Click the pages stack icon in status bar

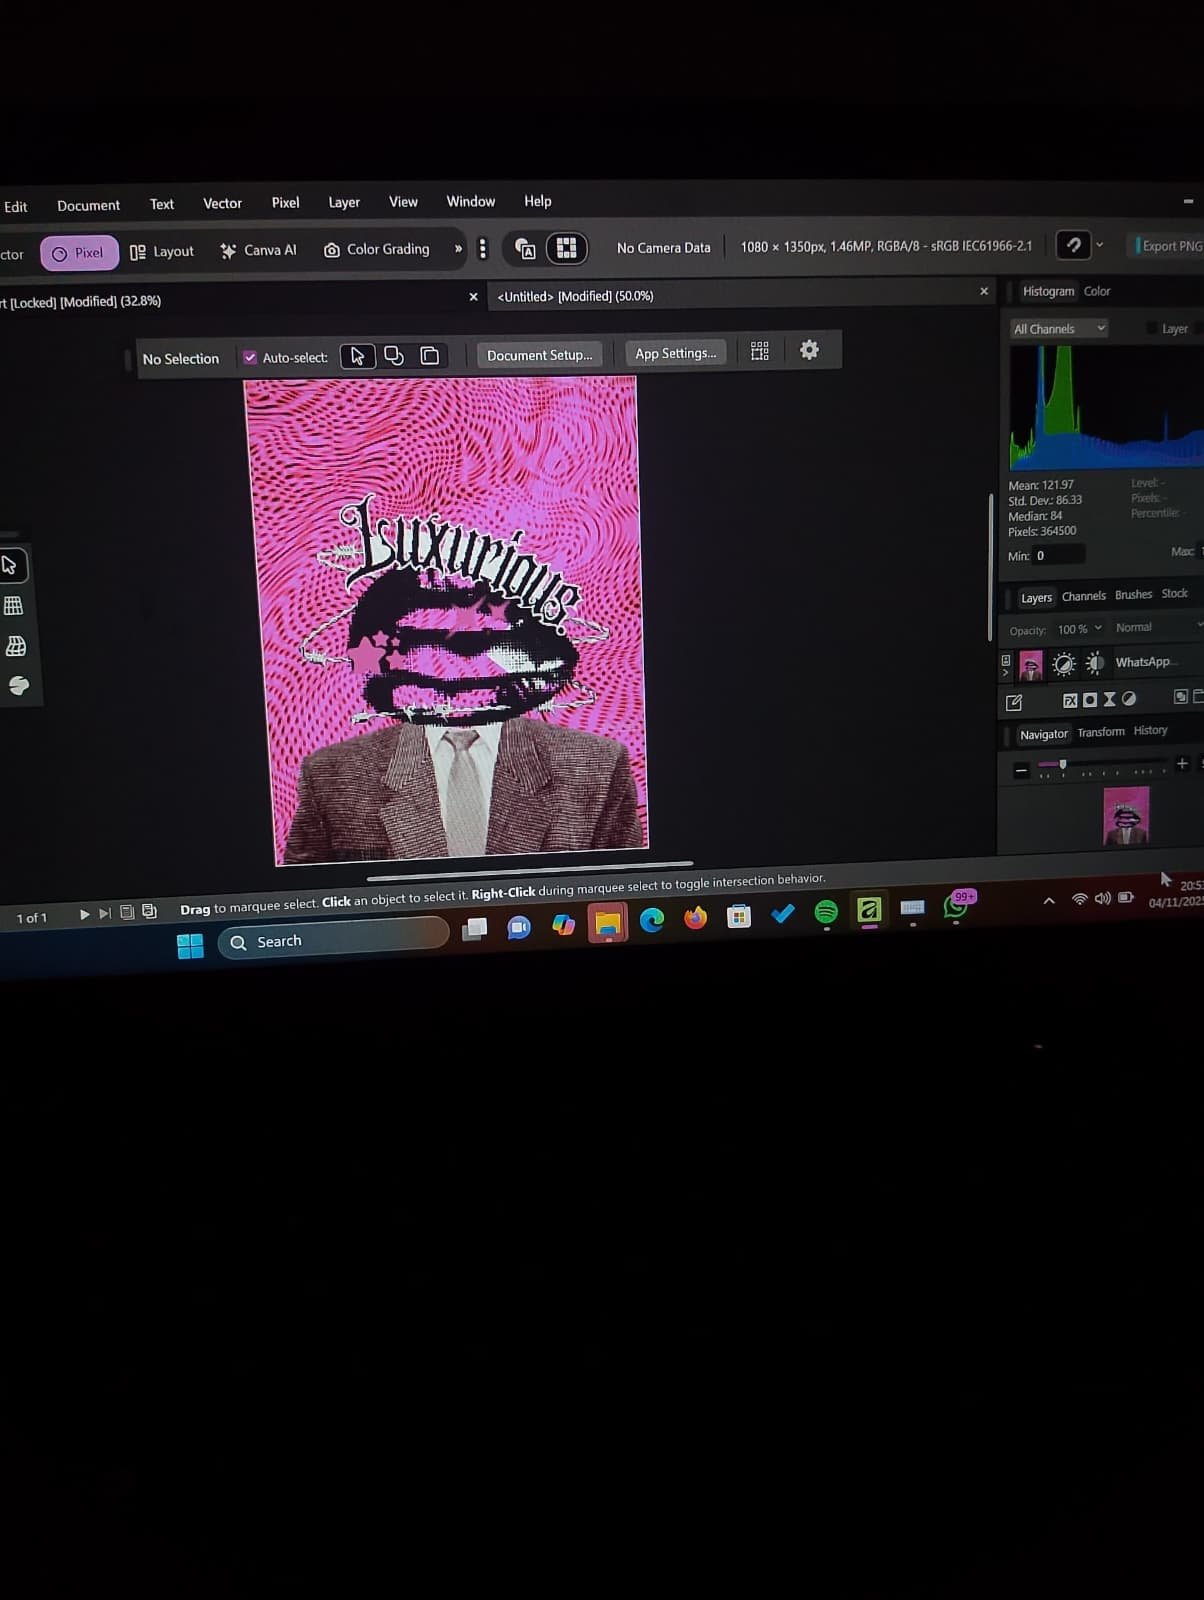click(149, 911)
